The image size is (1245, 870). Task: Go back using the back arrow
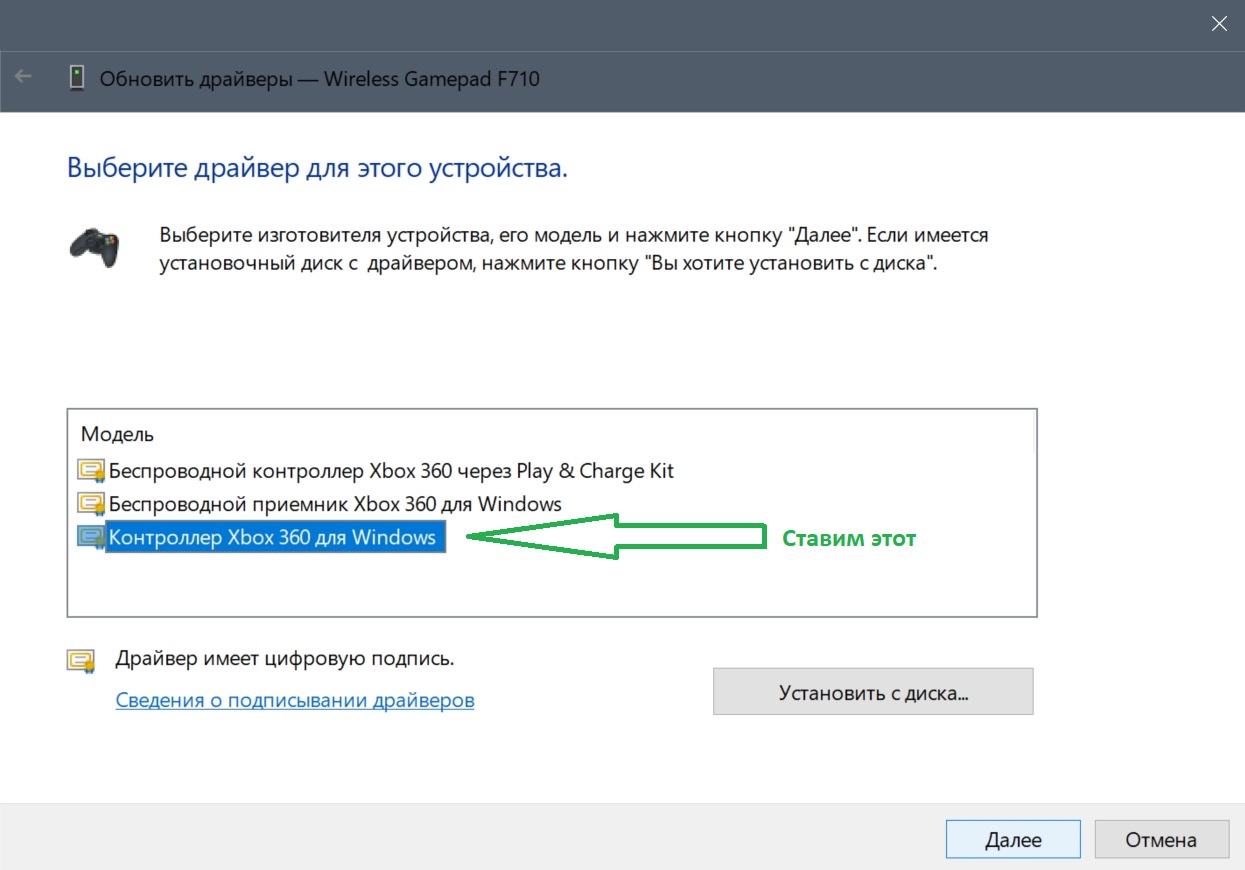pos(24,77)
